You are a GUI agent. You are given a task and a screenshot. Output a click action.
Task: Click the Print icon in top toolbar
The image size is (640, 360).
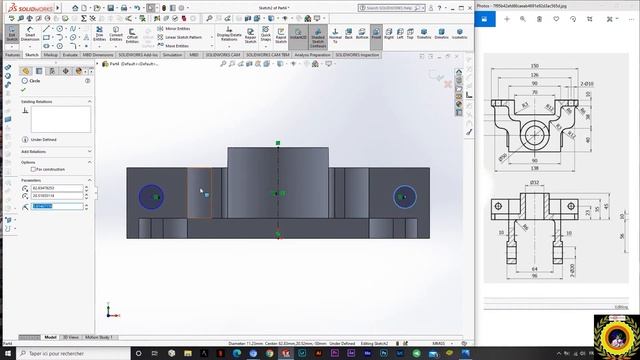point(124,8)
